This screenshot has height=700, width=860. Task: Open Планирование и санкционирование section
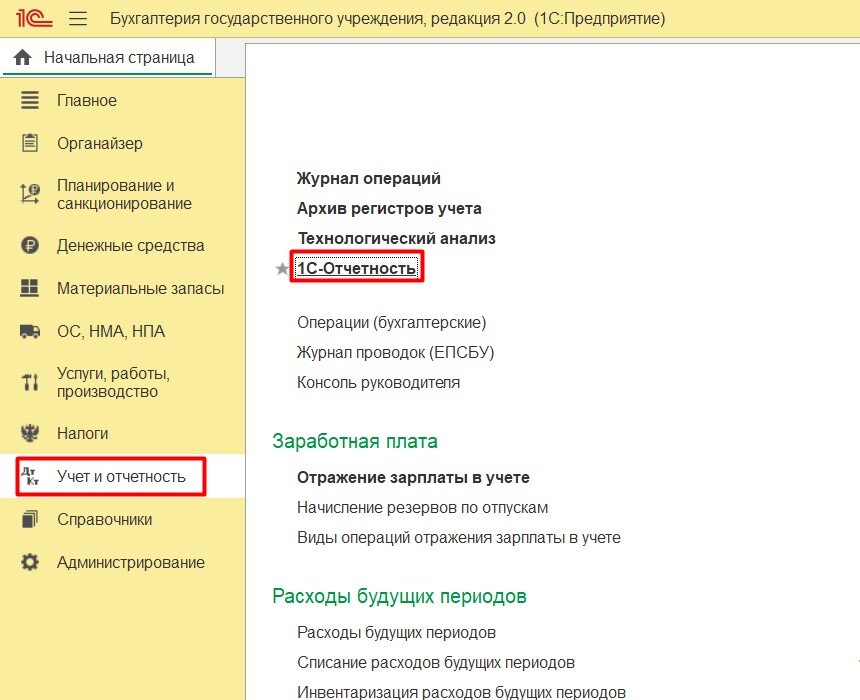125,194
